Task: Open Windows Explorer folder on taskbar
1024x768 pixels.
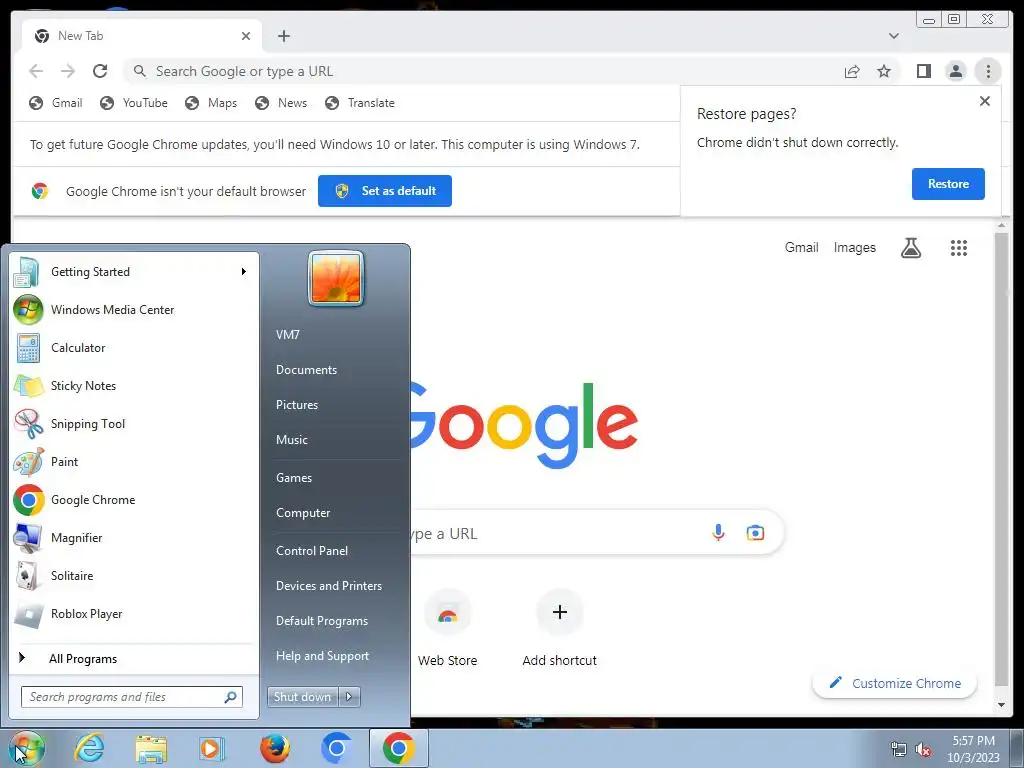Action: coord(151,748)
